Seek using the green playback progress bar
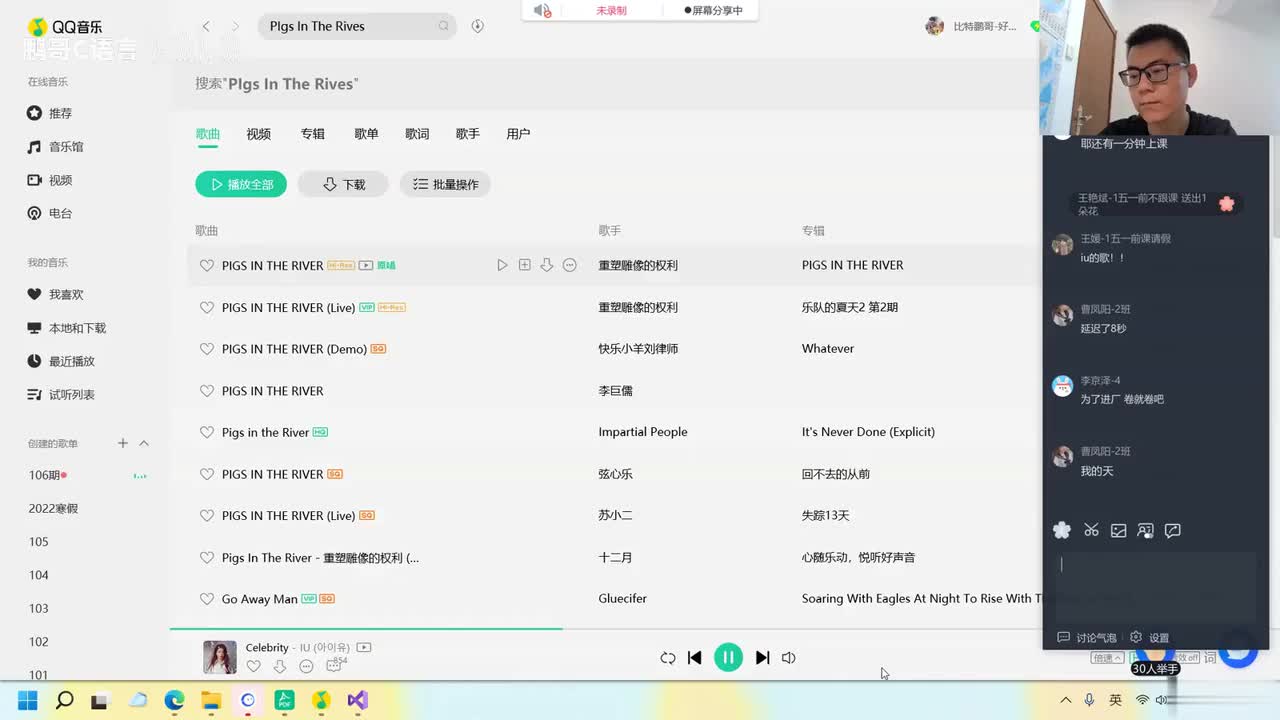The image size is (1280, 720). click(x=366, y=628)
